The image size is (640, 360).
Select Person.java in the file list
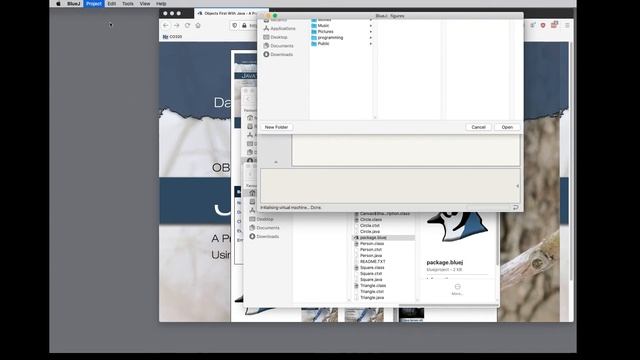click(371, 256)
